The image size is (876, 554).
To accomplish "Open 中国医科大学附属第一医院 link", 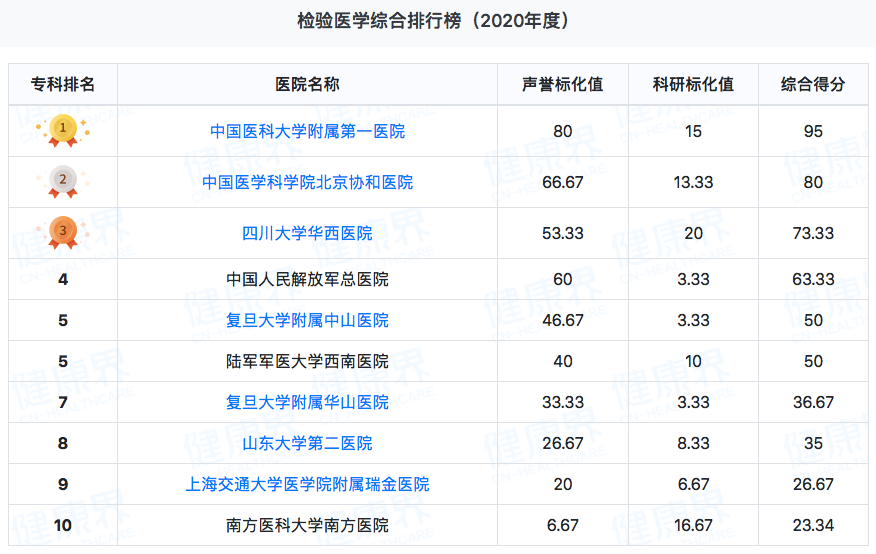I will pyautogui.click(x=307, y=131).
